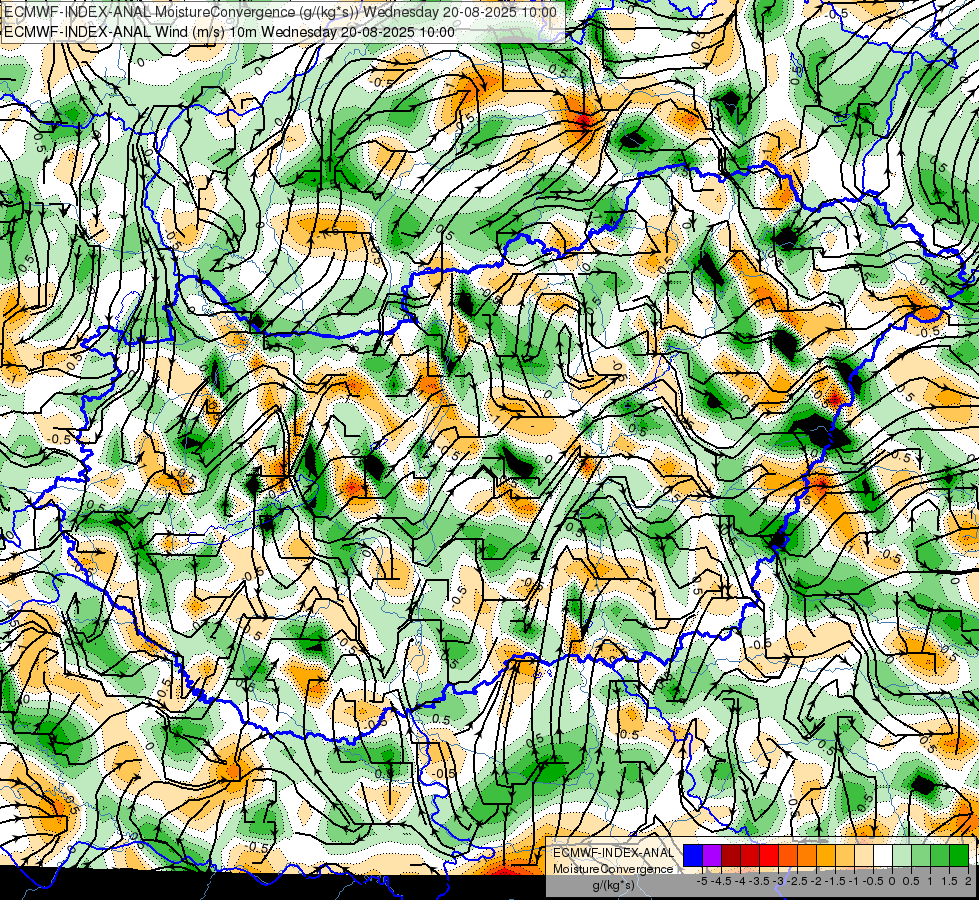This screenshot has width=979, height=900.
Task: Click the 0 label in the legend scale
Action: [x=892, y=881]
